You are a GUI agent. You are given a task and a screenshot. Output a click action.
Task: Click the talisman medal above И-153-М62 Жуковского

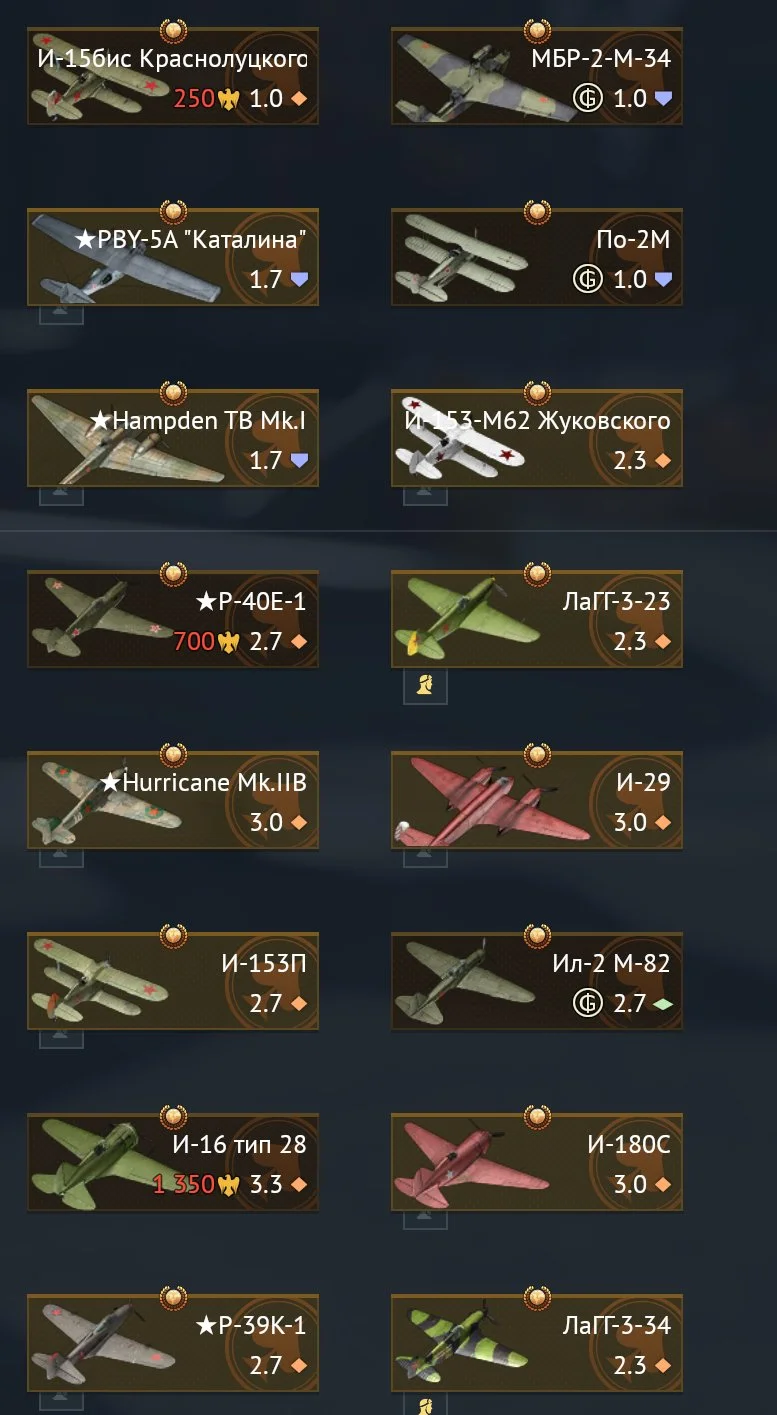point(537,392)
